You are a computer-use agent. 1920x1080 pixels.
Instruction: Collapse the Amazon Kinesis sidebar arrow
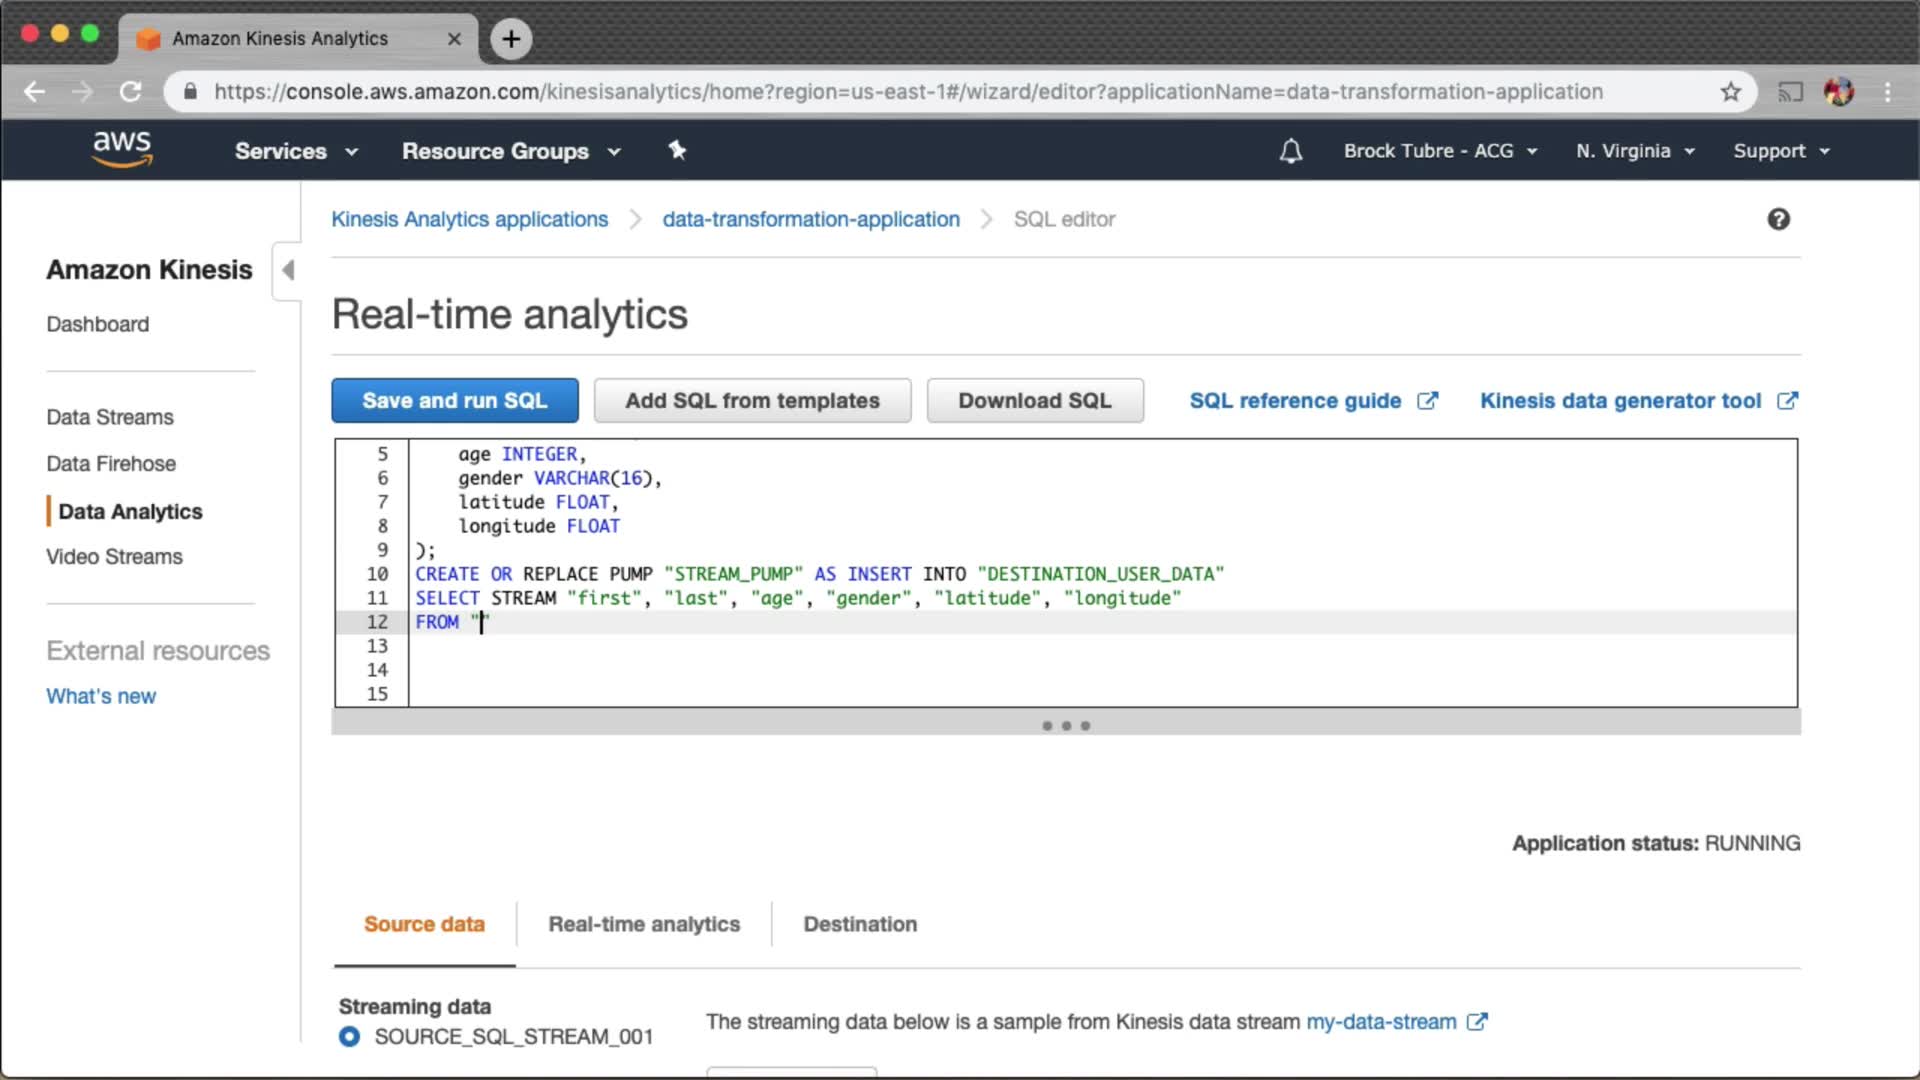click(288, 270)
